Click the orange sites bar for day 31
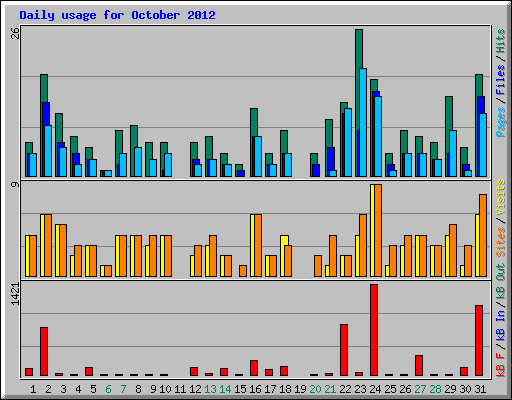The height and width of the screenshot is (400, 512). tap(483, 235)
